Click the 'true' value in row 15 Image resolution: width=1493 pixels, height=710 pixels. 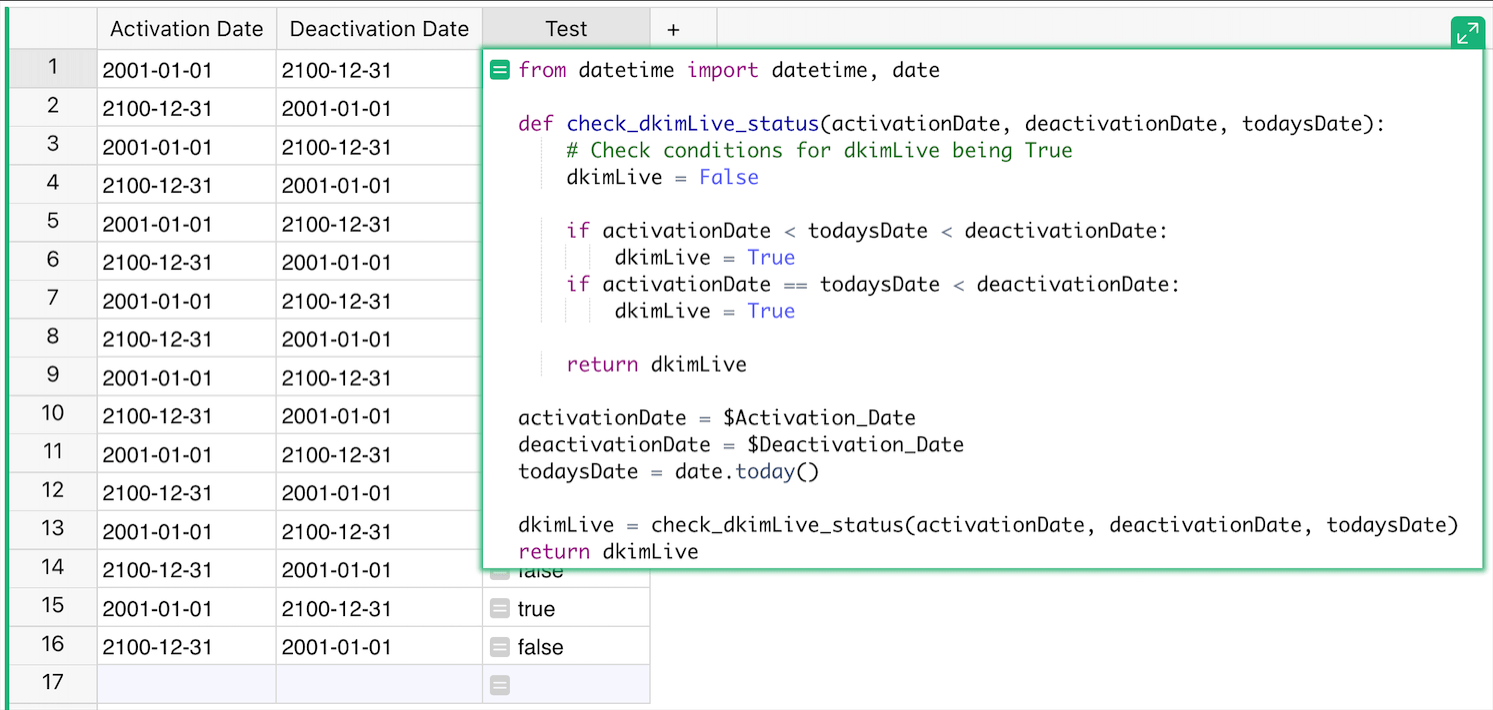[x=536, y=609]
